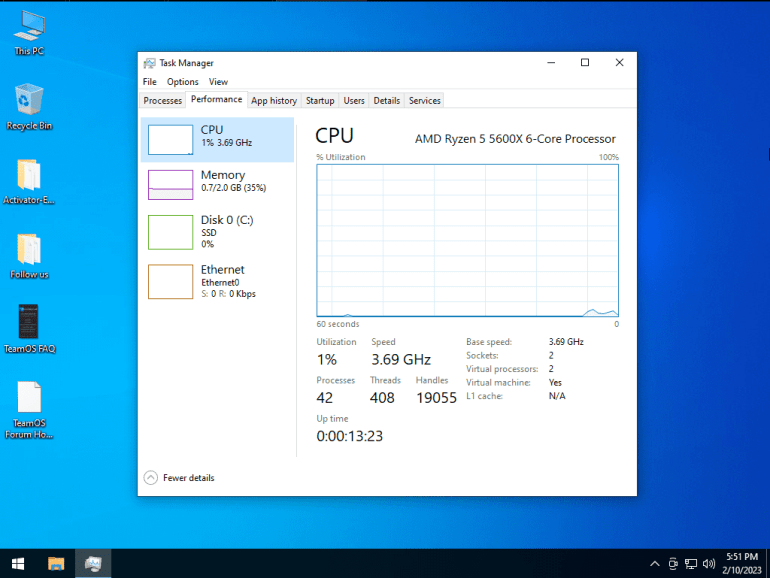Open This PC desktop icon
Viewport: 770px width, 578px height.
tap(29, 32)
